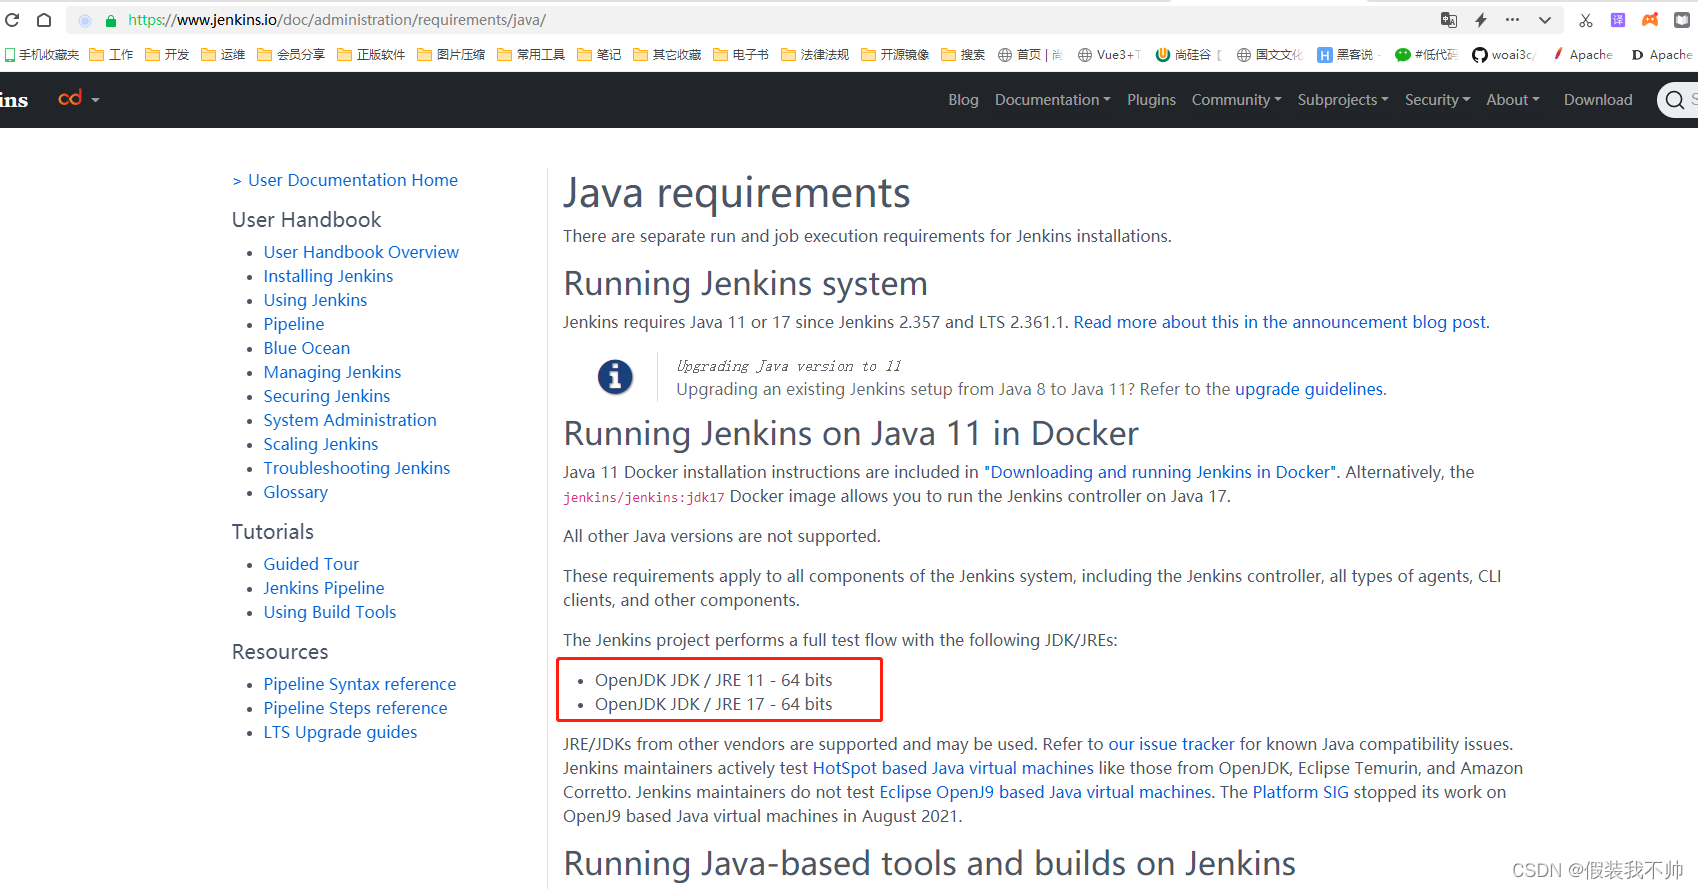This screenshot has height=889, width=1698.
Task: Open Blue Ocean sidebar link
Action: point(307,348)
